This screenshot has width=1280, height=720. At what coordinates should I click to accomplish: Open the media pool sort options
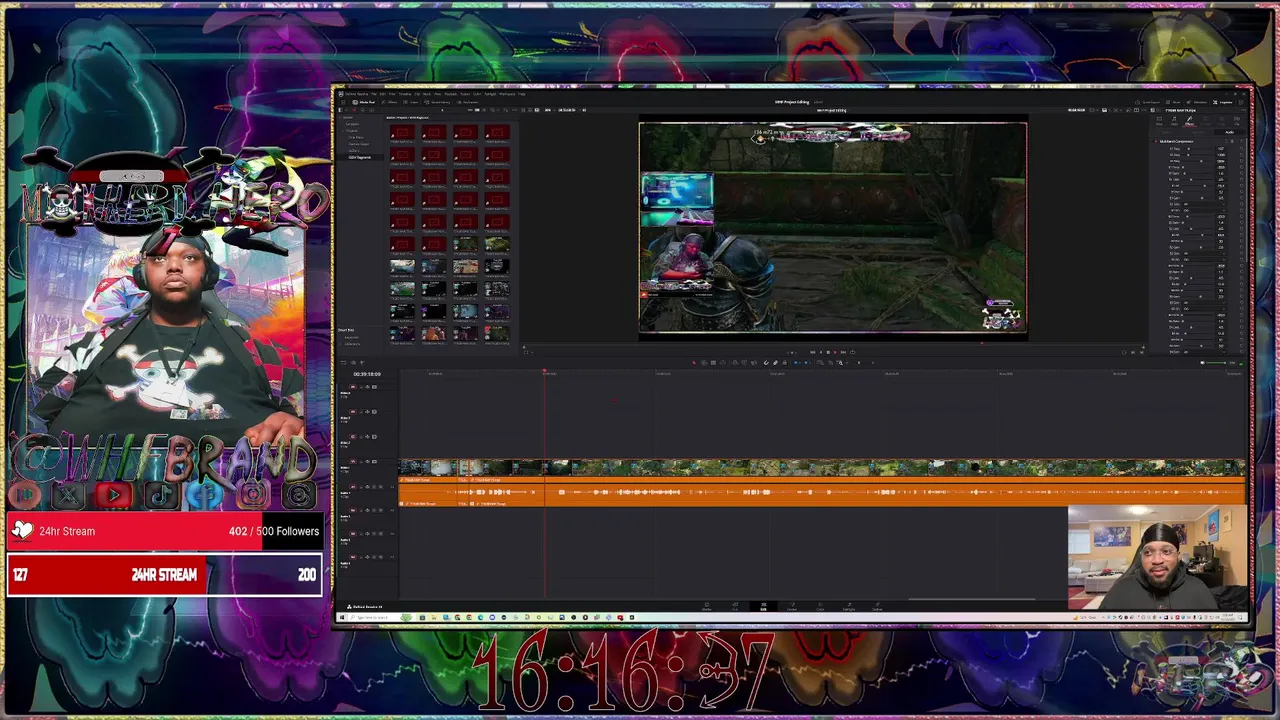coord(506,110)
